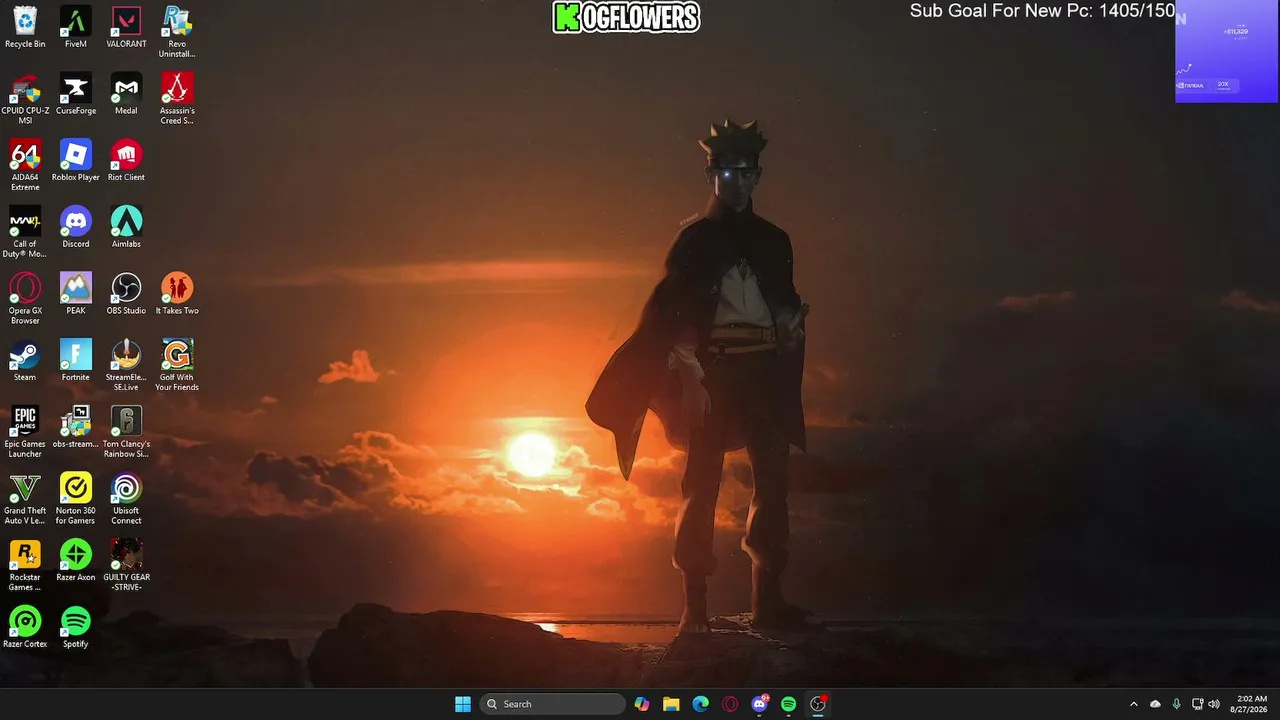Select the Golf With Your Friends icon

click(x=177, y=366)
